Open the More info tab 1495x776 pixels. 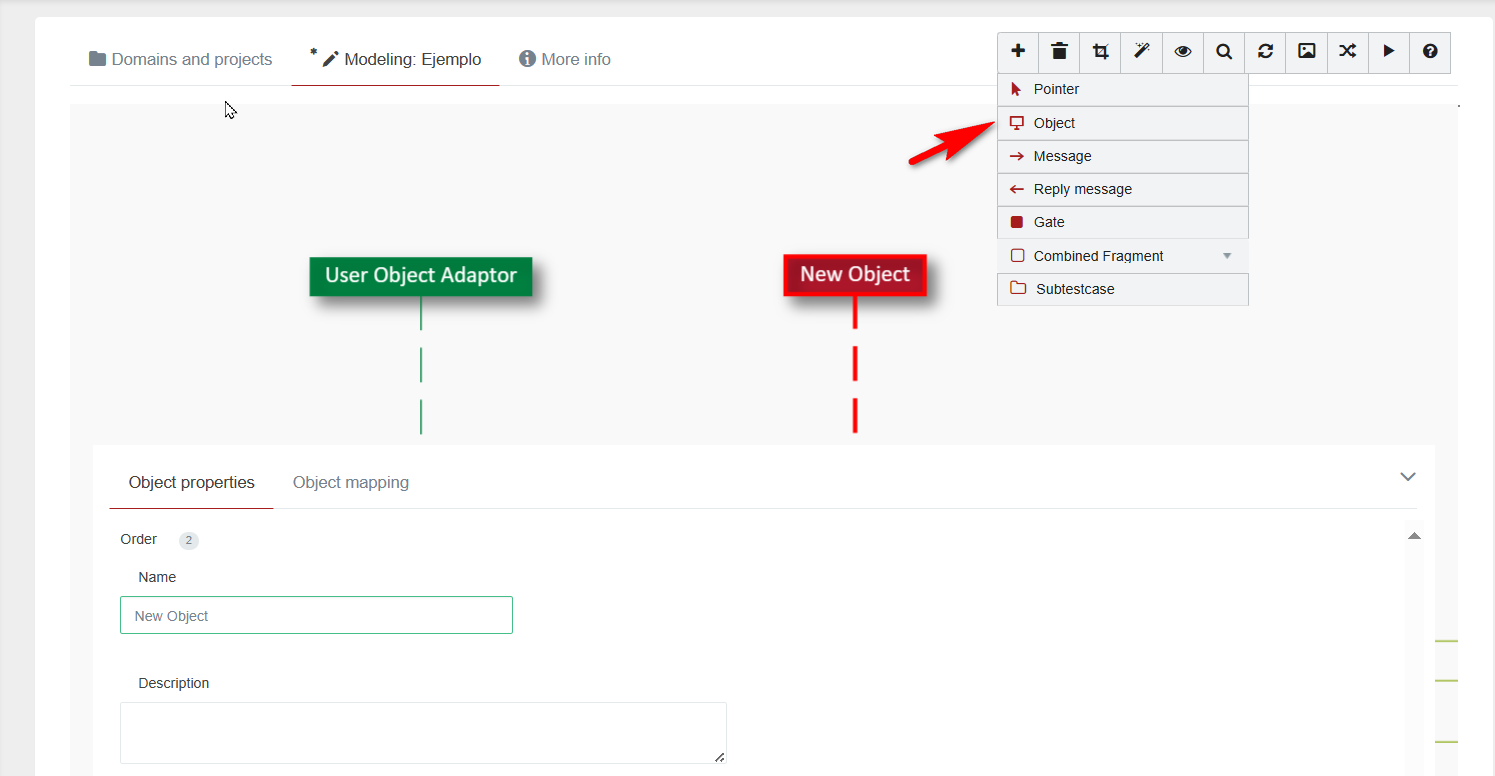click(x=565, y=60)
